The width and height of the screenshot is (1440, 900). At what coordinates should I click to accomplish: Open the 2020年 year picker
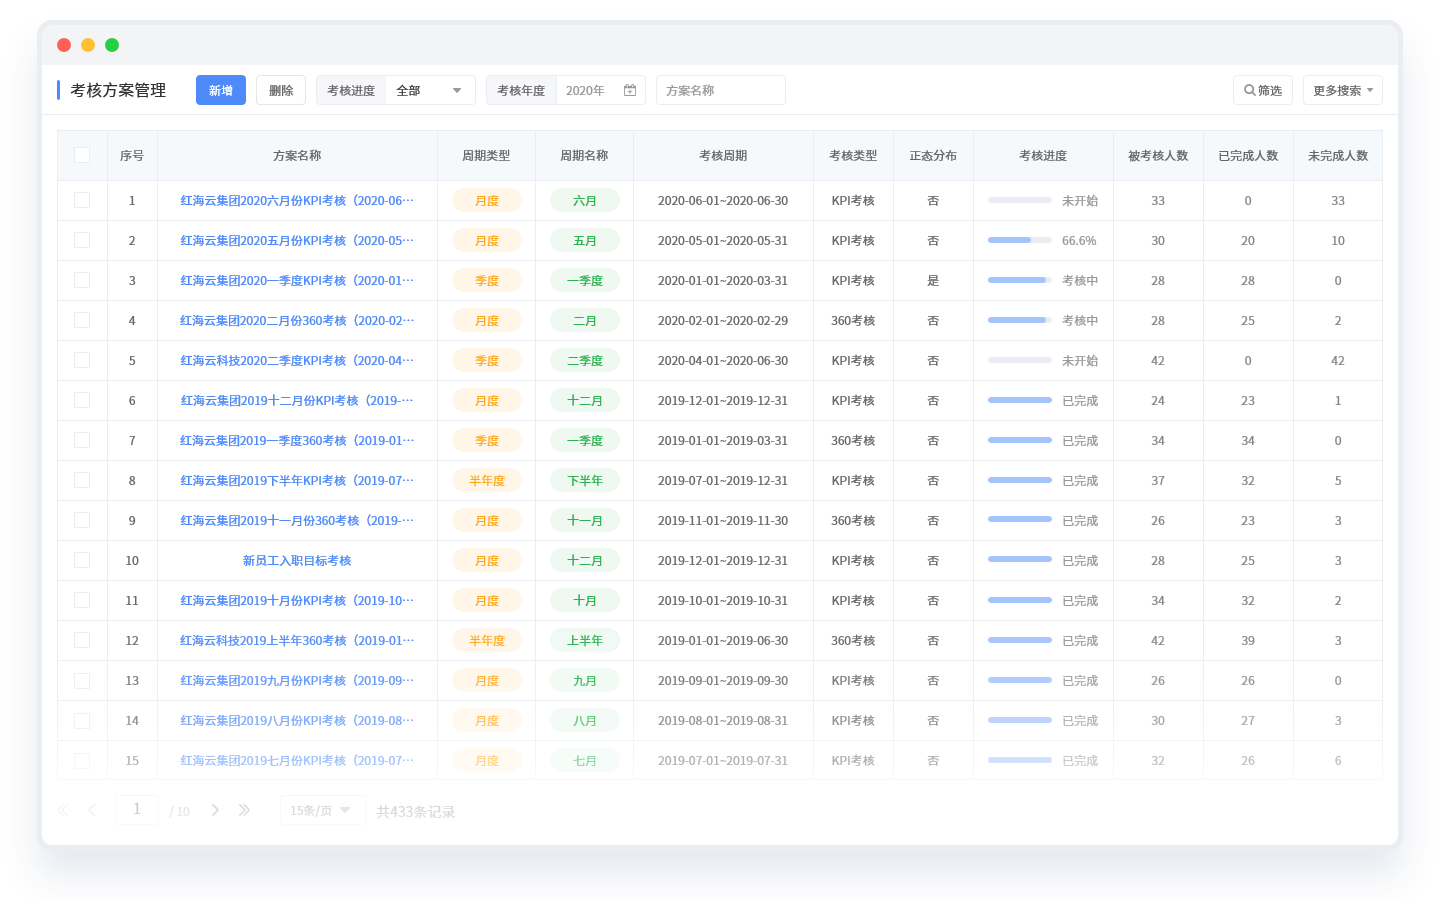pos(600,90)
